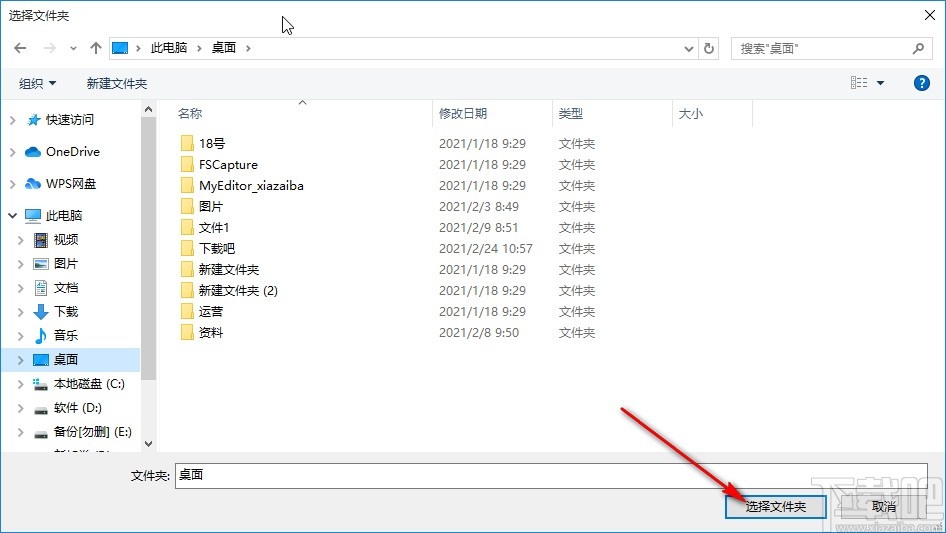Select the 资料 folder
946x533 pixels.
[211, 333]
